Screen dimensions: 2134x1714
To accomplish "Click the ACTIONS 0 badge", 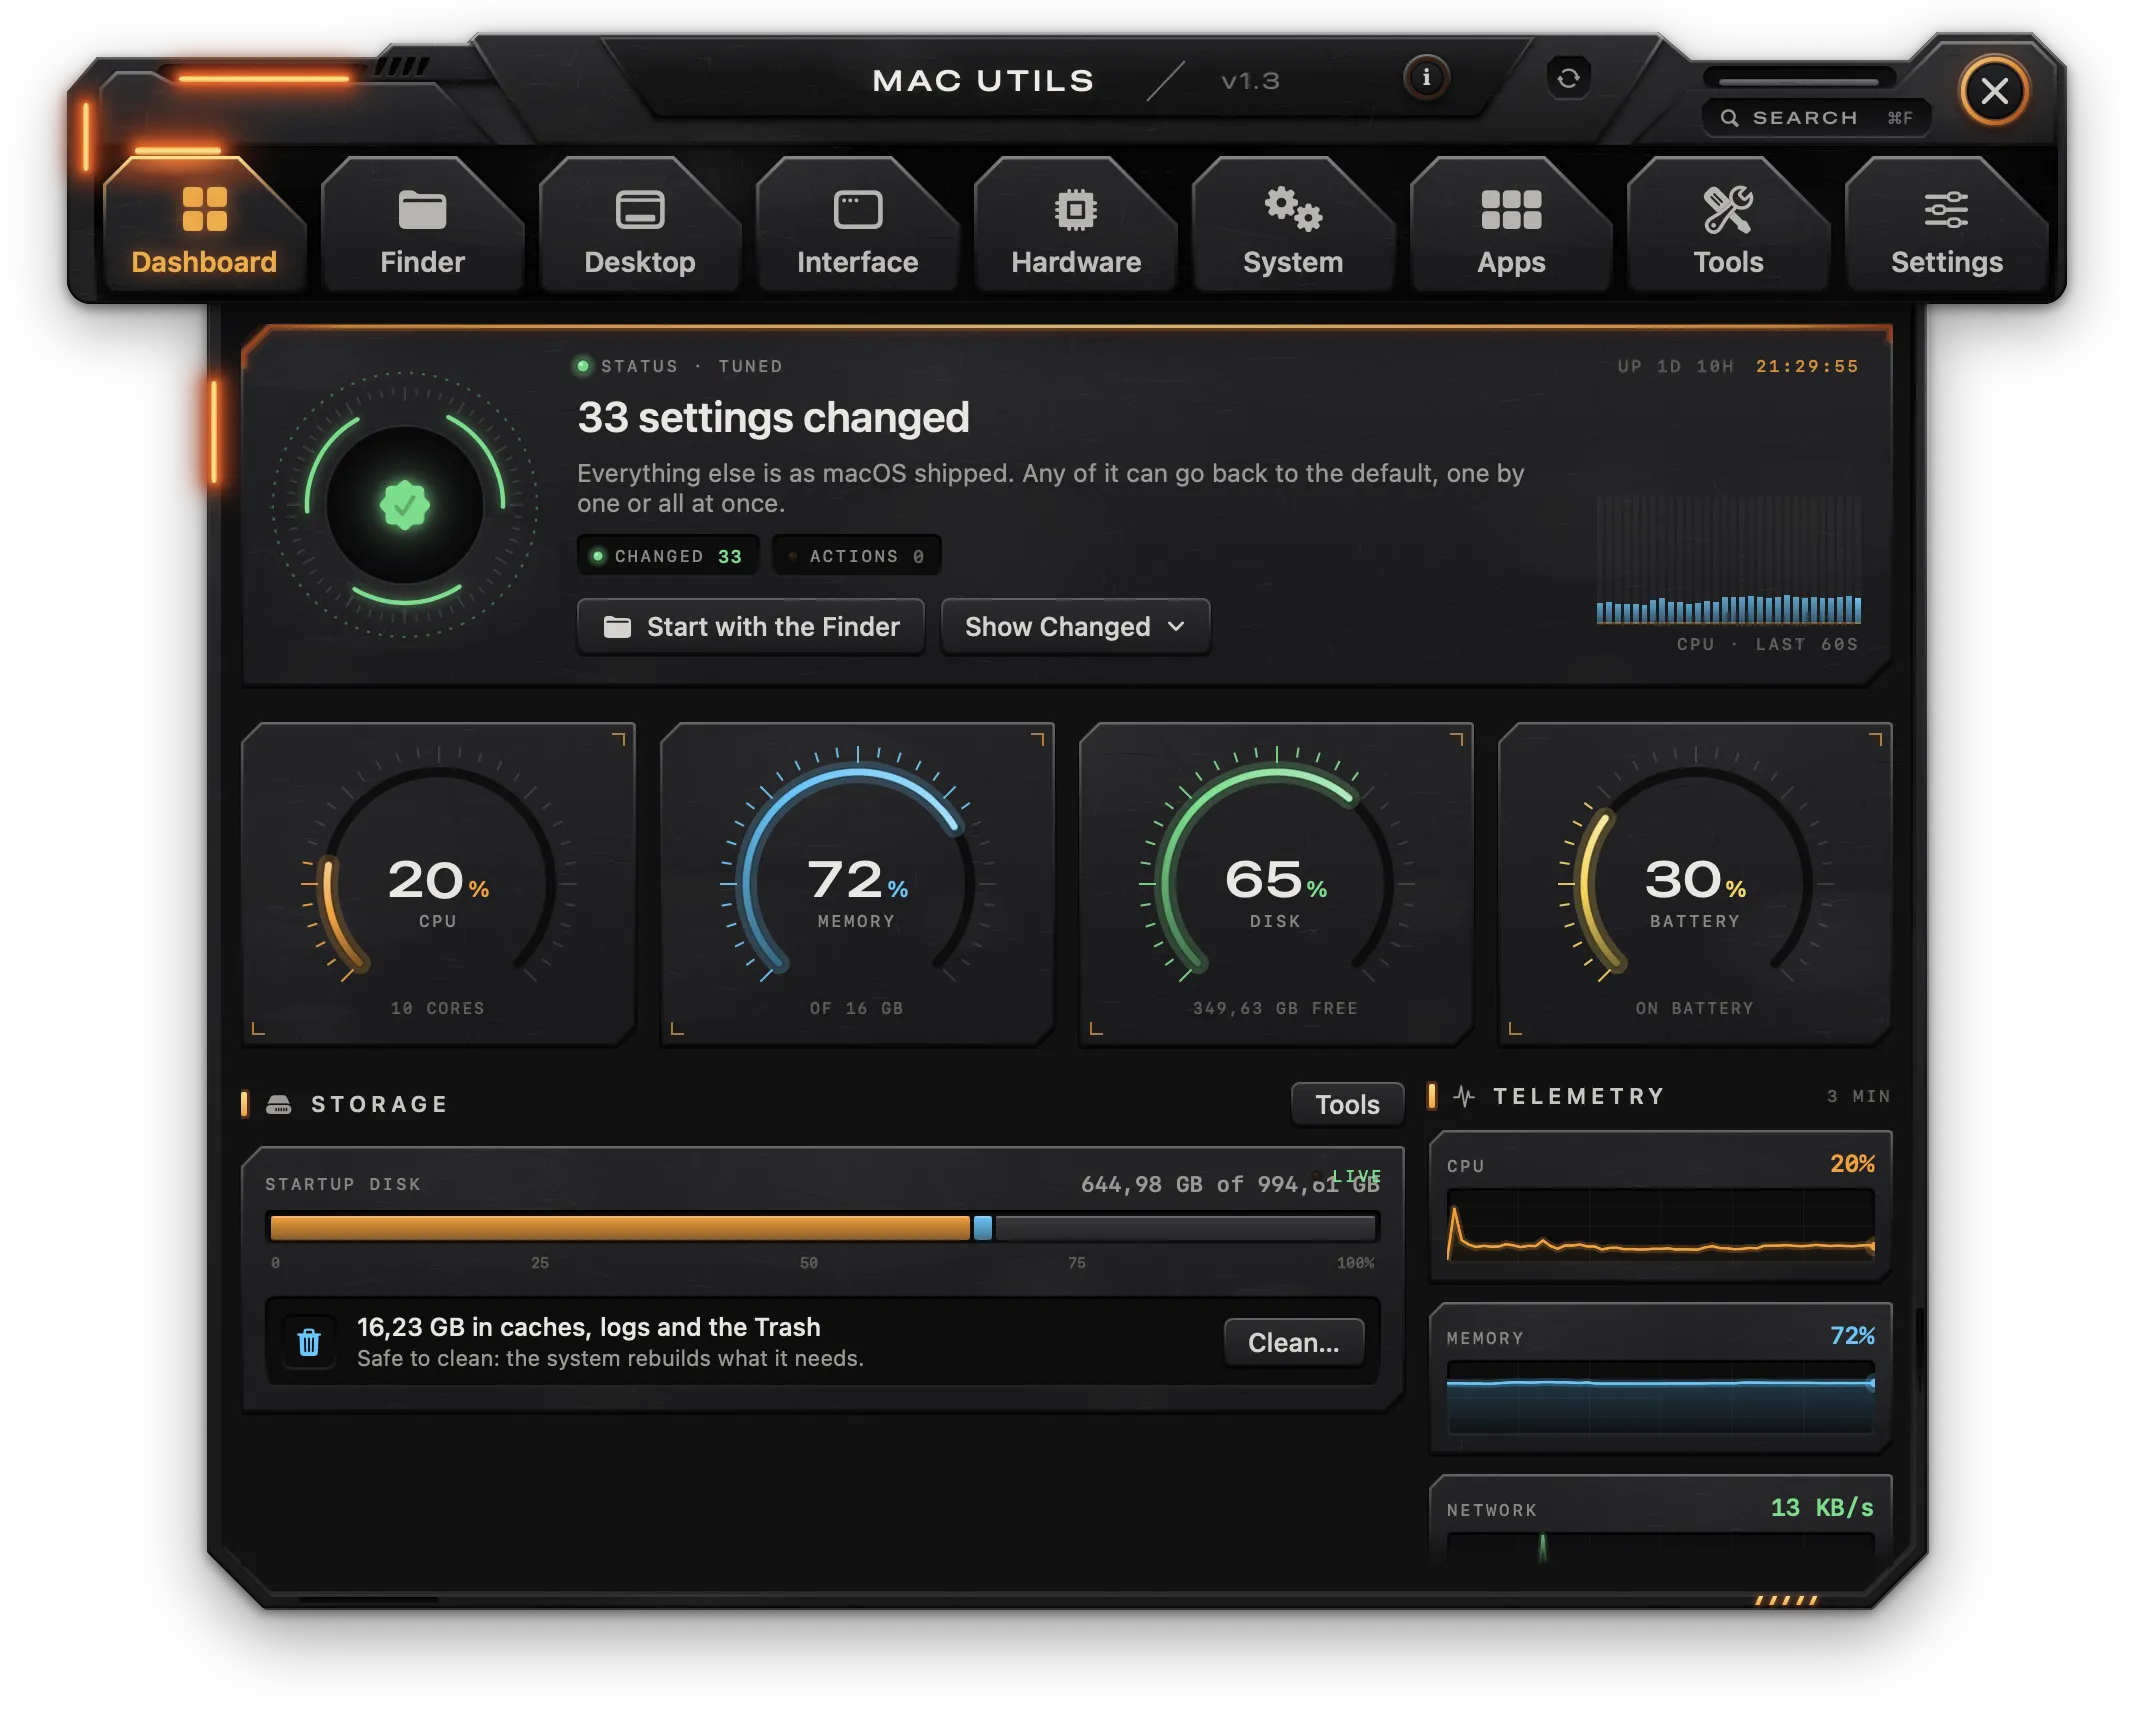I will 857,556.
